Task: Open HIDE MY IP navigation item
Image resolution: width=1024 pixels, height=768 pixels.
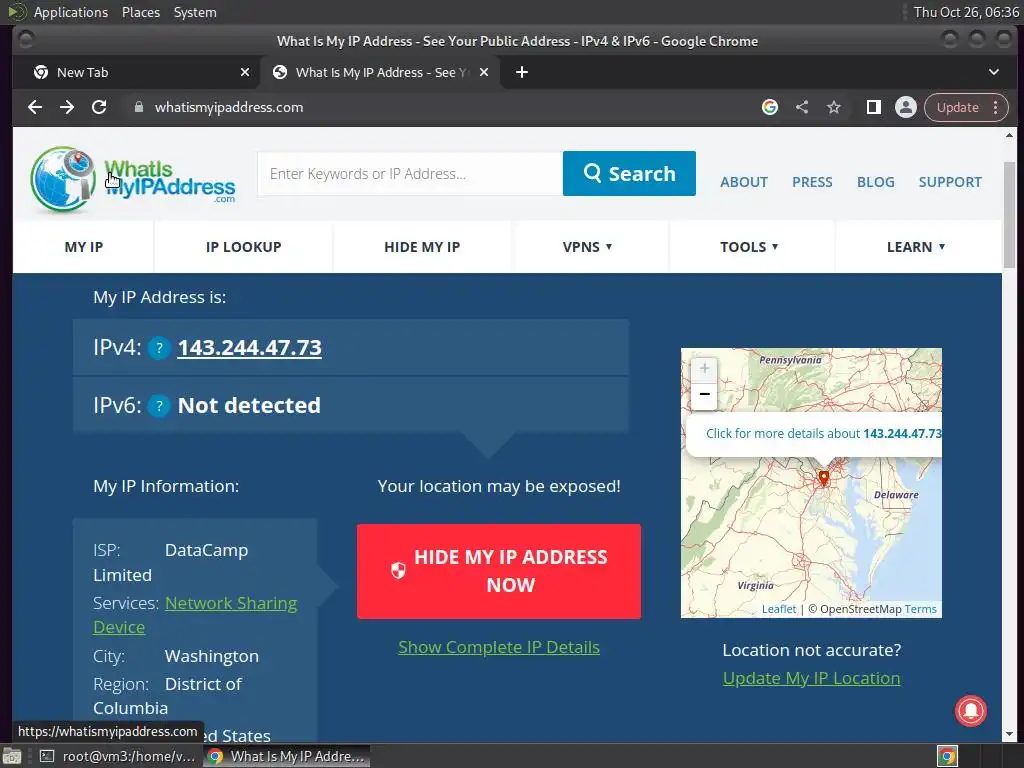Action: (422, 247)
